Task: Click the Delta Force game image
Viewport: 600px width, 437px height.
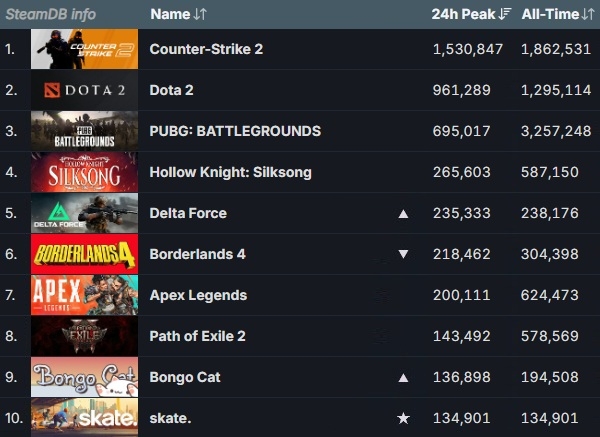Action: (x=84, y=213)
